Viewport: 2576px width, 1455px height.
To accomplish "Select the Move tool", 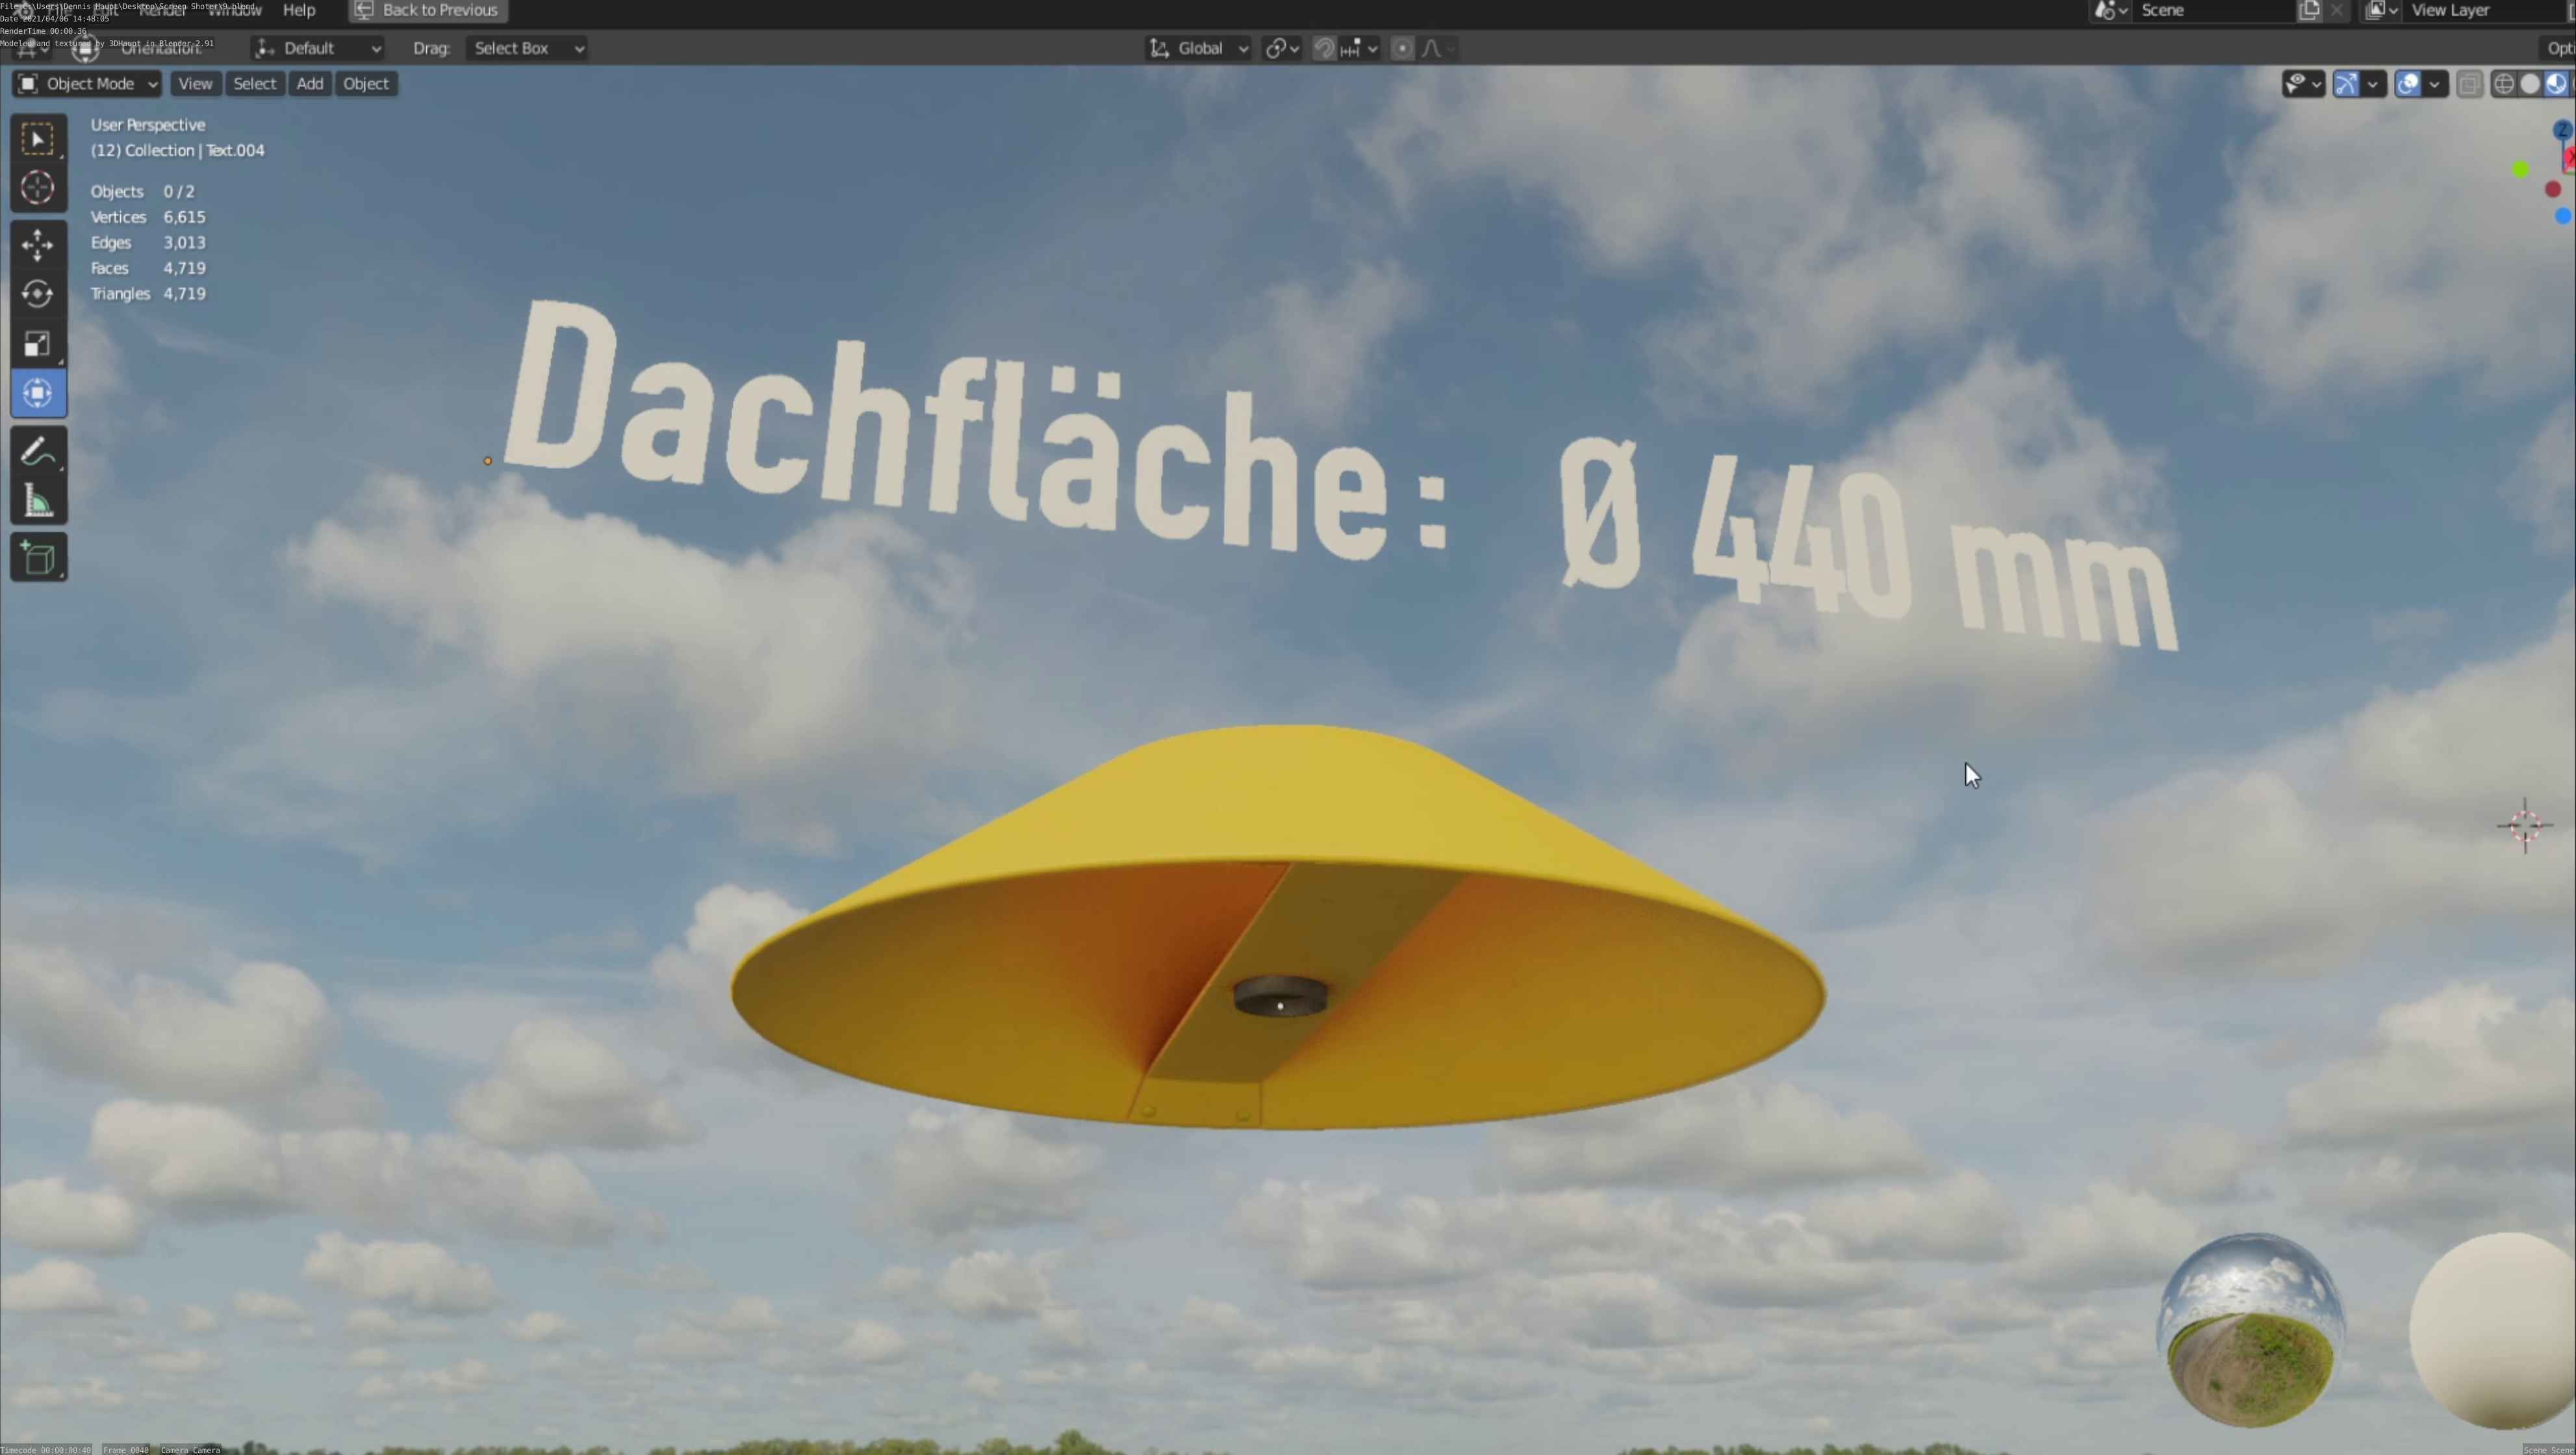I will coord(38,245).
